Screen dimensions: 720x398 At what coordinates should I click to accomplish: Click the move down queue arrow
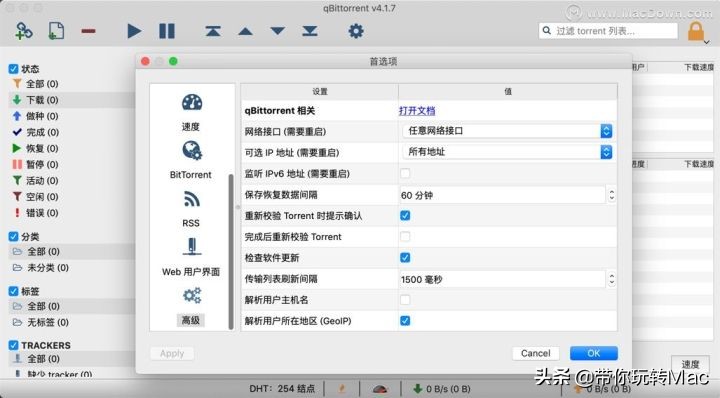click(277, 31)
